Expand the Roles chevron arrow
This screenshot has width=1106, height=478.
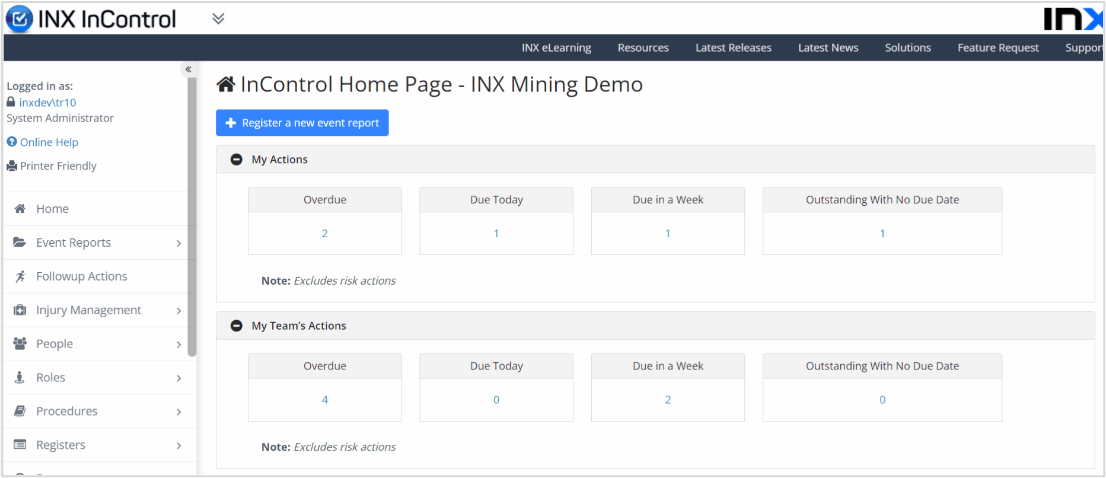178,379
